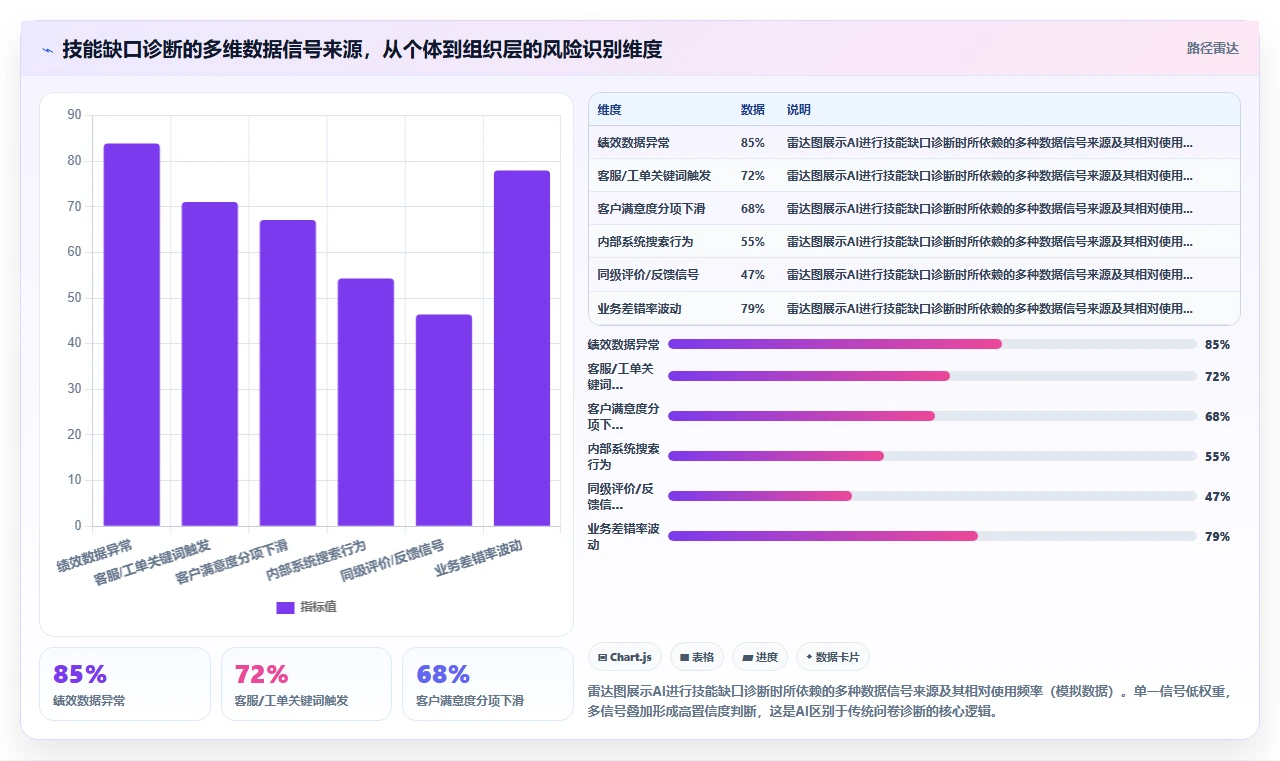
Task: Click the 客户满意度分项下滑 chart bar
Action: click(x=288, y=373)
